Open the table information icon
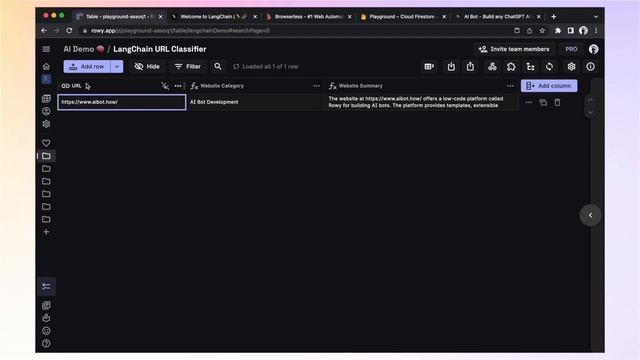Screen dimensions: 640x360 [x=591, y=67]
